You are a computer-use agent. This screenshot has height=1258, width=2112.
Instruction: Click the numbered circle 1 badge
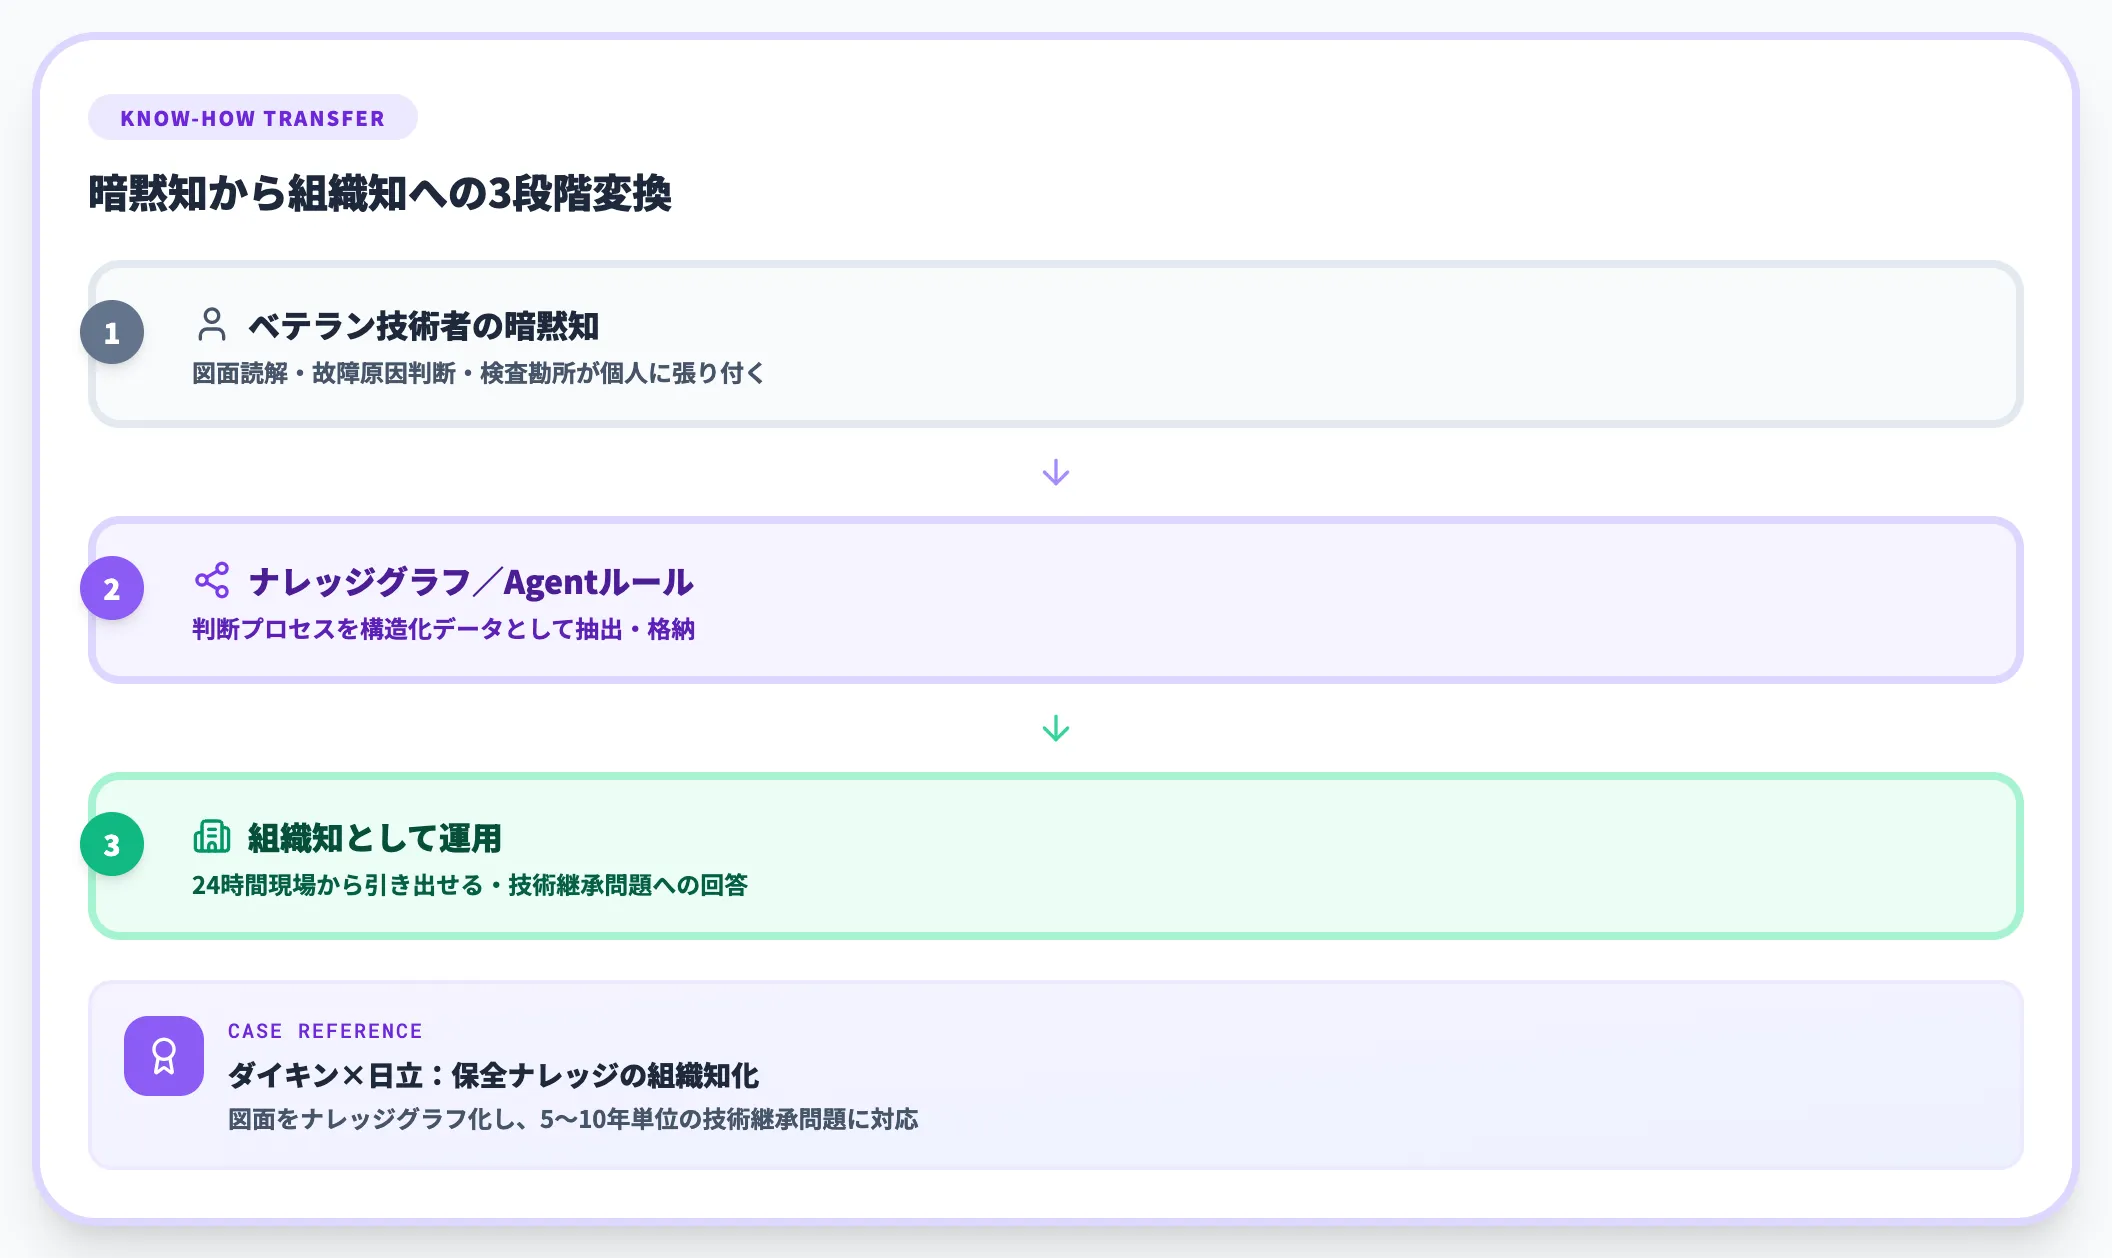point(111,333)
